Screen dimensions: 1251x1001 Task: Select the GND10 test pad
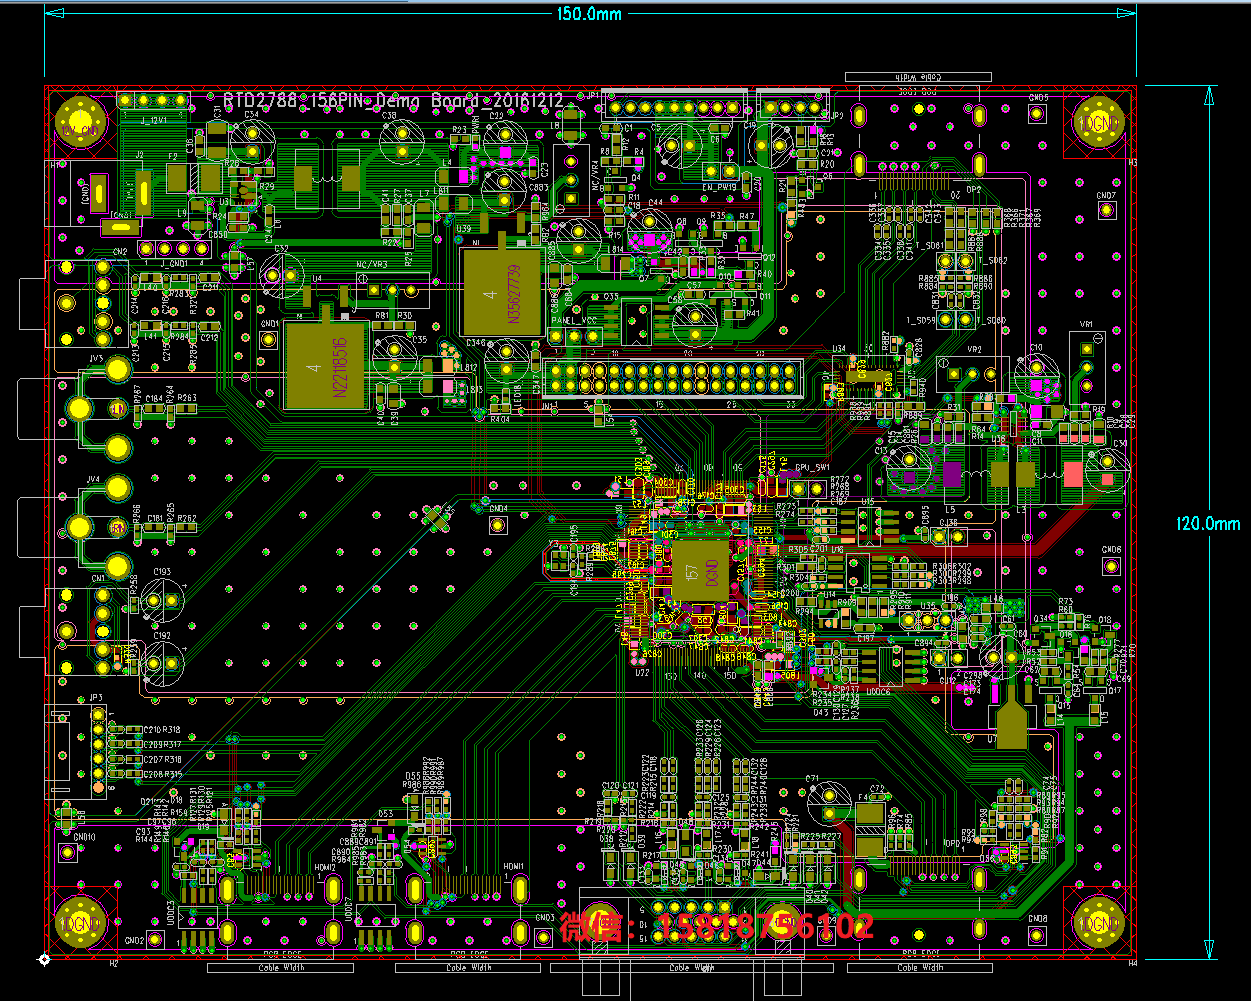coord(67,852)
